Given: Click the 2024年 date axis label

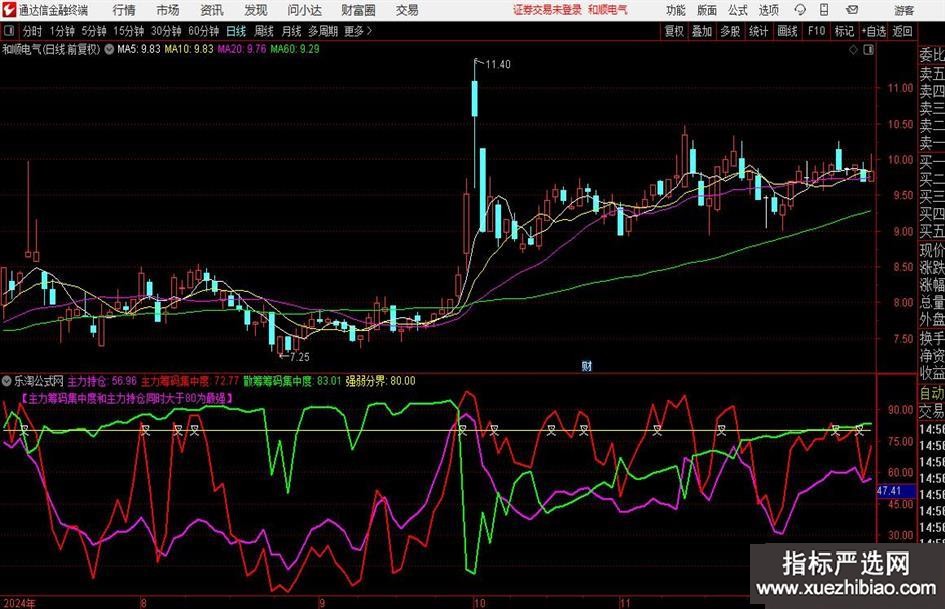Looking at the screenshot, I should point(19,603).
